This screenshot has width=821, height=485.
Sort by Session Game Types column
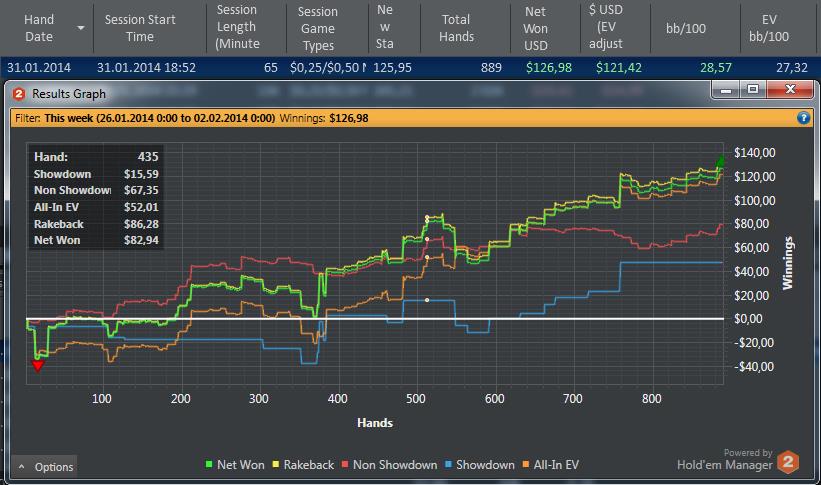(318, 28)
